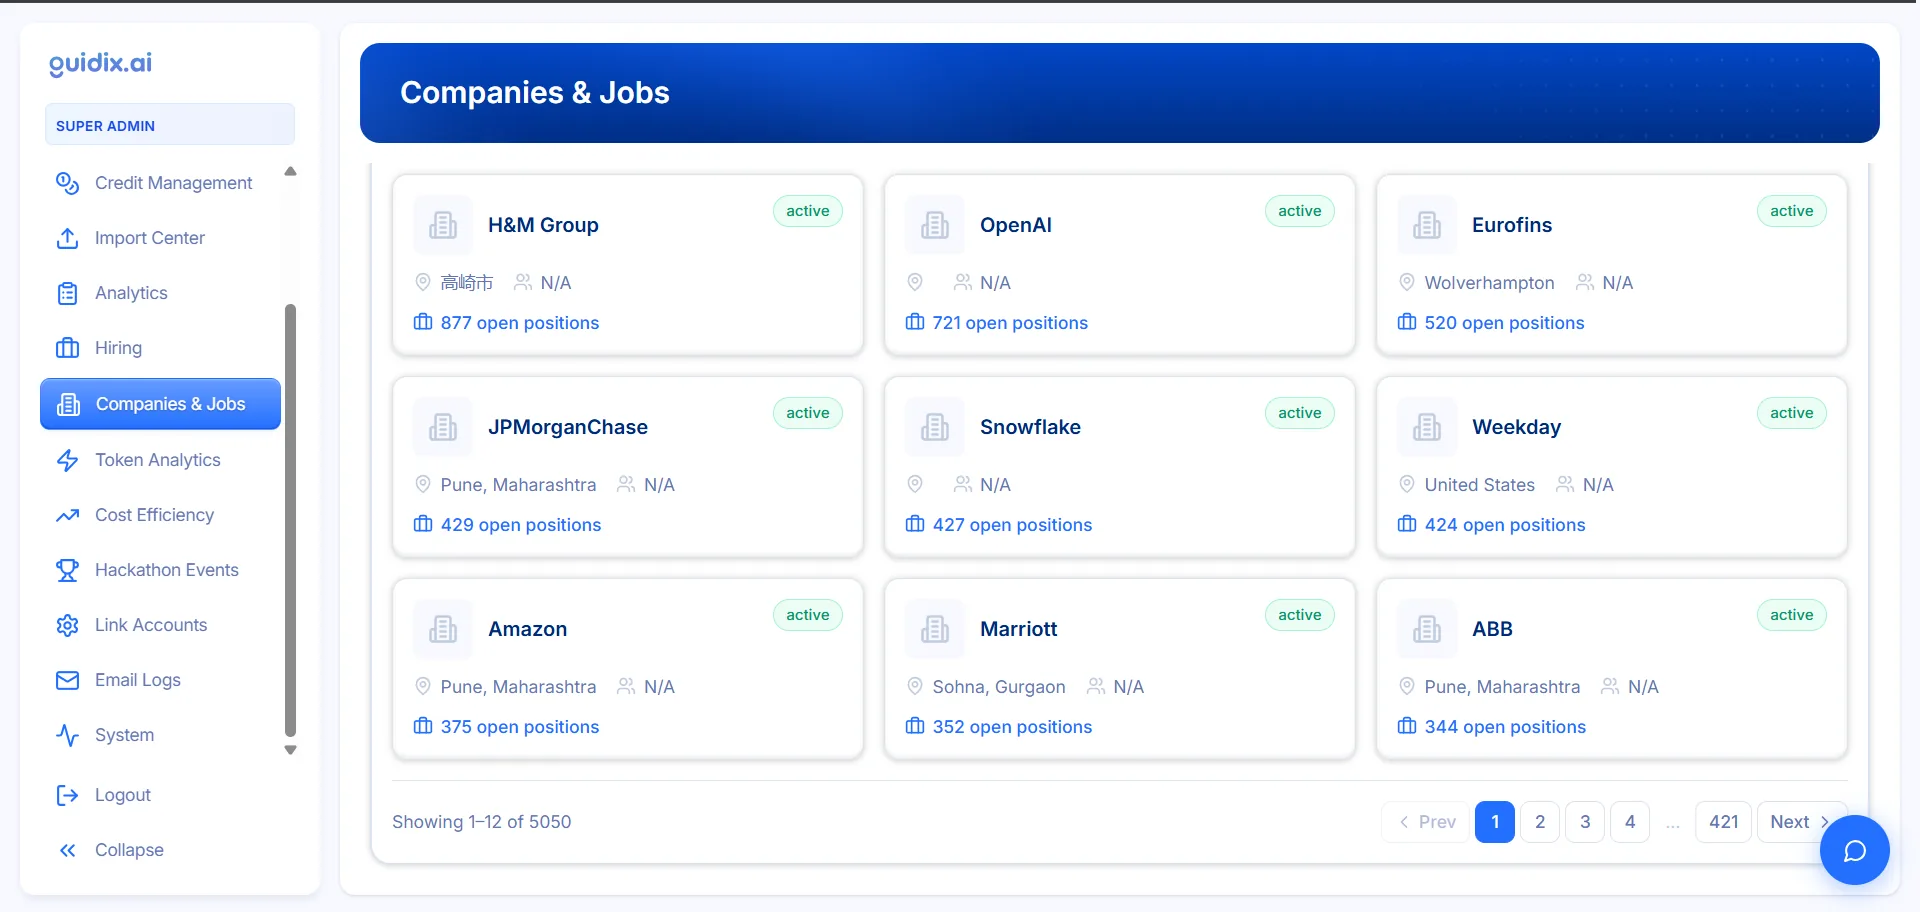The image size is (1920, 912).
Task: Click the Logout arrow icon
Action: coord(67,795)
